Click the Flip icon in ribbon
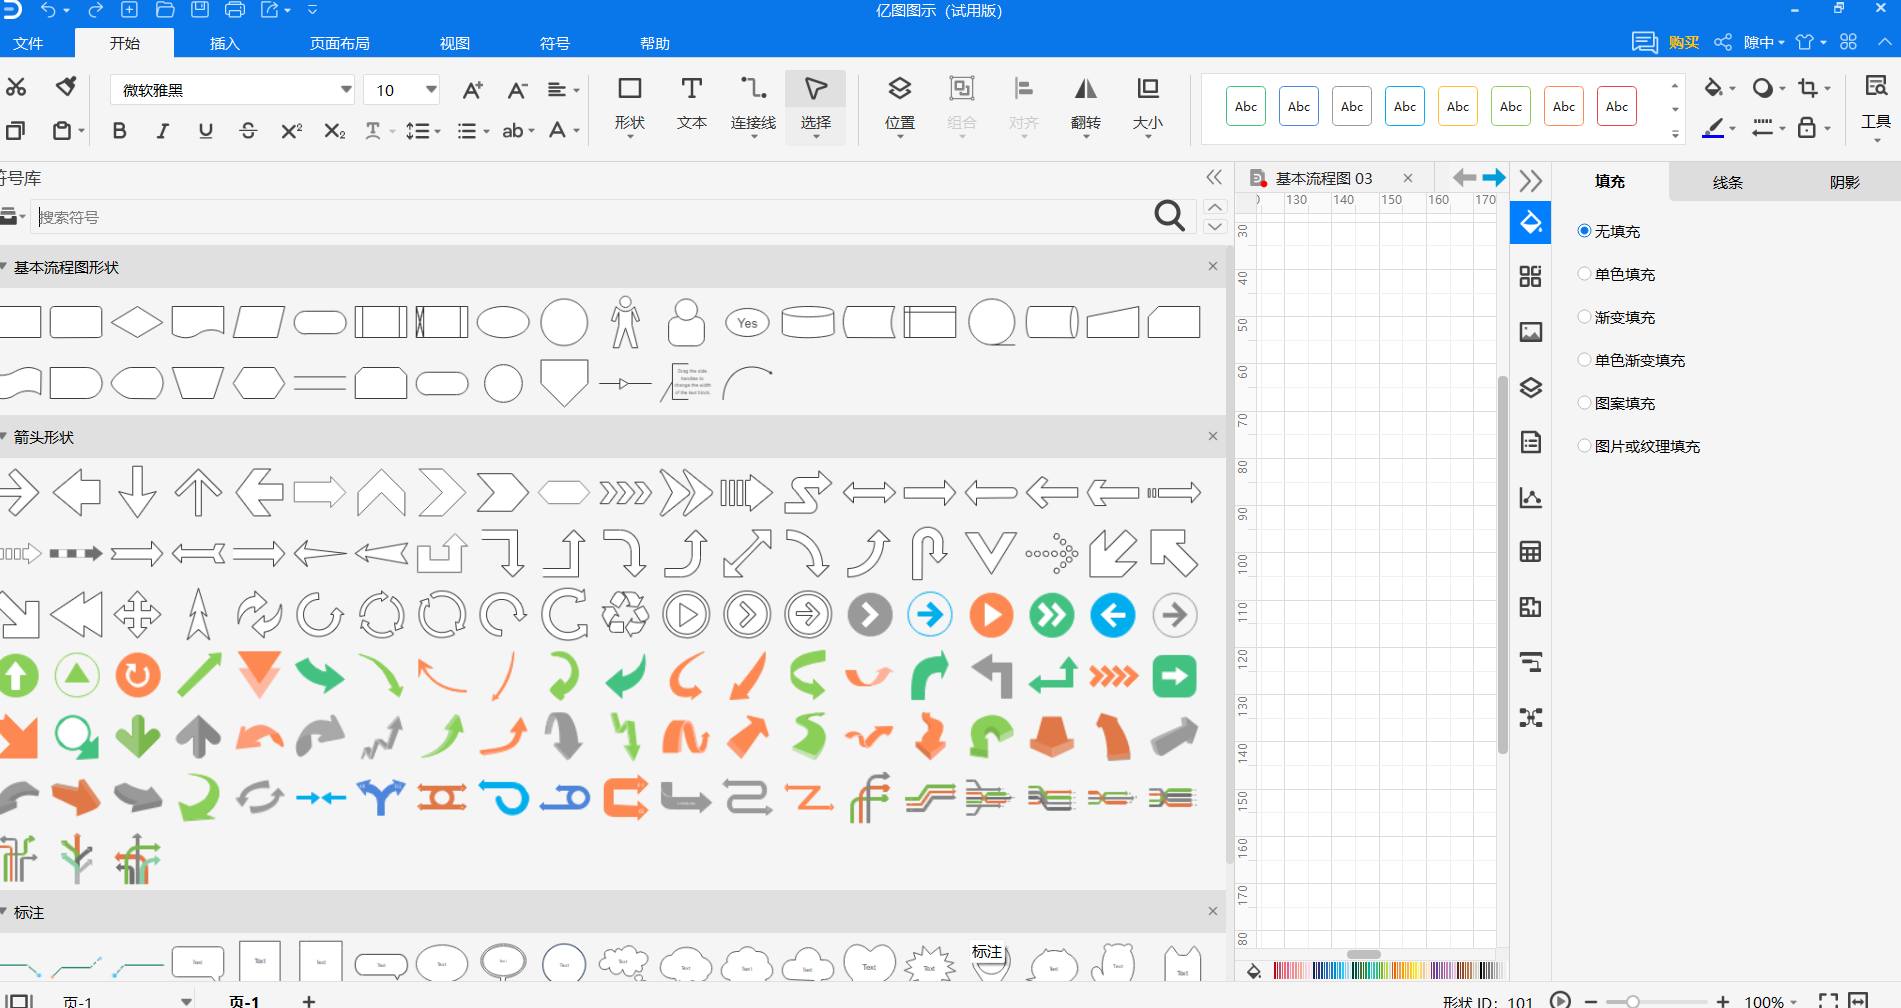The height and width of the screenshot is (1008, 1901). 1085,102
